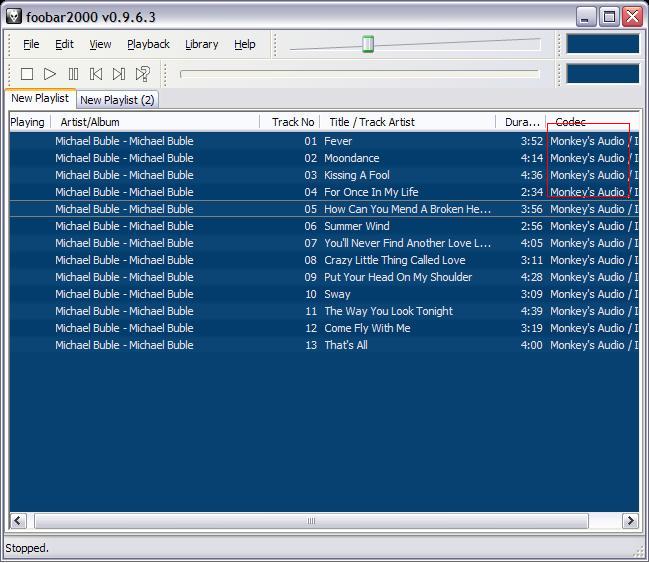Open the View menu

(x=100, y=44)
